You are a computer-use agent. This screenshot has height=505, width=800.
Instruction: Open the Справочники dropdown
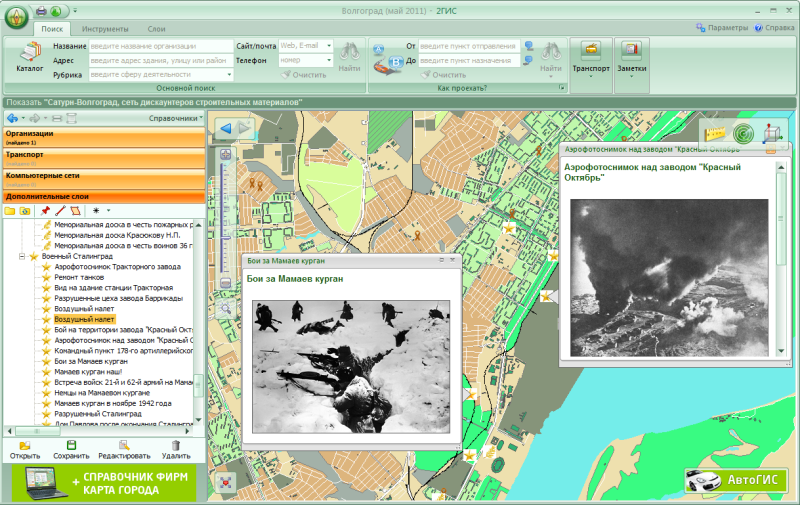click(175, 118)
